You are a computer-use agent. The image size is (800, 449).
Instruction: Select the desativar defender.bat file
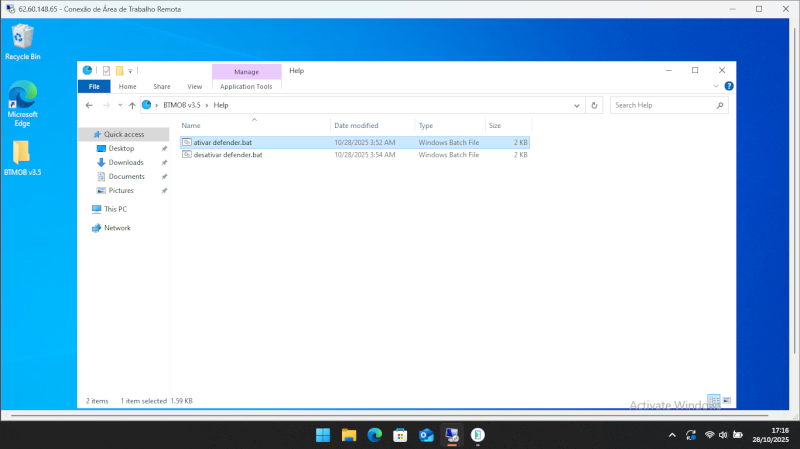(221, 155)
